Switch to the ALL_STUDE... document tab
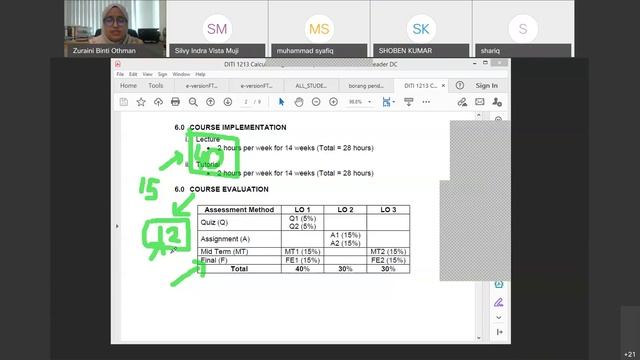The image size is (640, 360). point(311,86)
